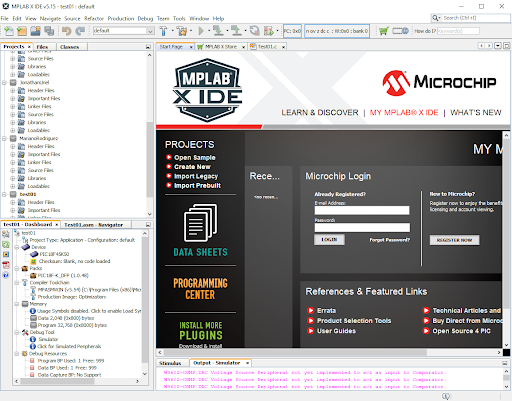Click the How do I keyword field
512x401 pixels.
pyautogui.click(x=458, y=31)
